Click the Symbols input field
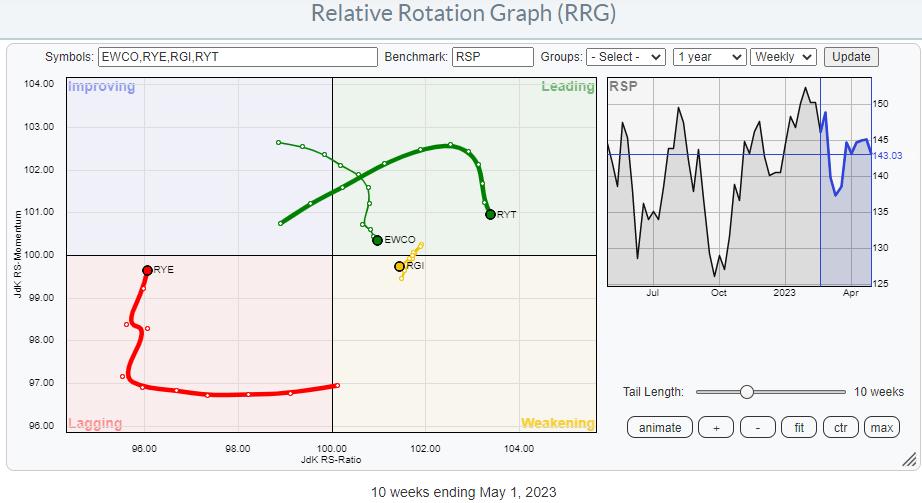 point(238,57)
